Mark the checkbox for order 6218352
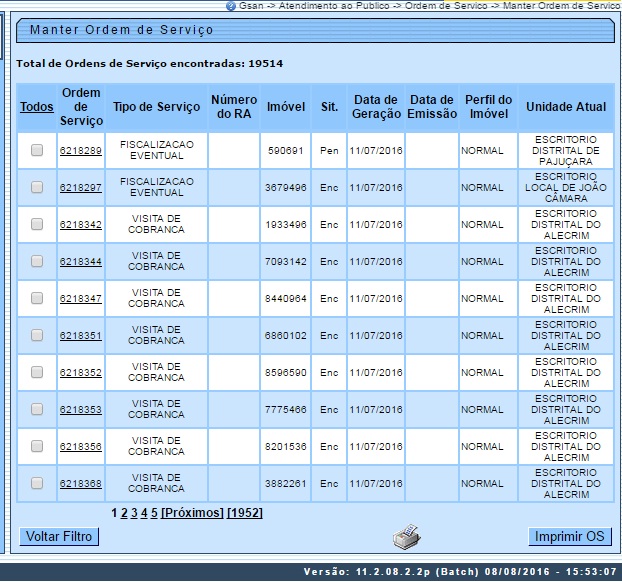The width and height of the screenshot is (622, 582). (37, 372)
